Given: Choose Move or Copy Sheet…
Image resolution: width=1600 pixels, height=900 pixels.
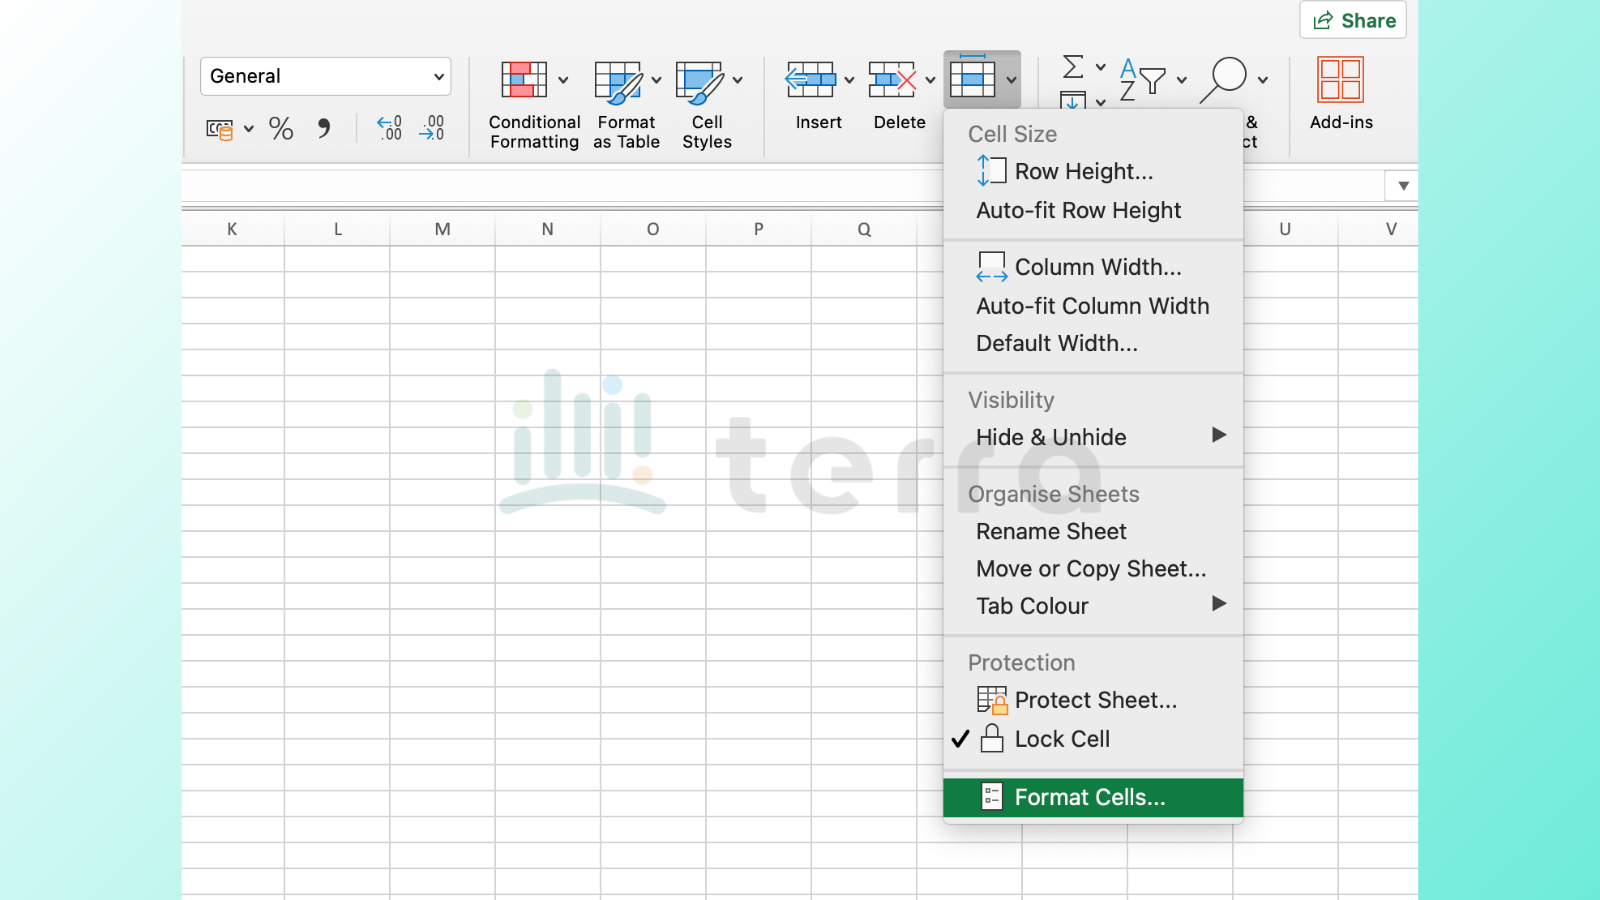Looking at the screenshot, I should 1093,569.
